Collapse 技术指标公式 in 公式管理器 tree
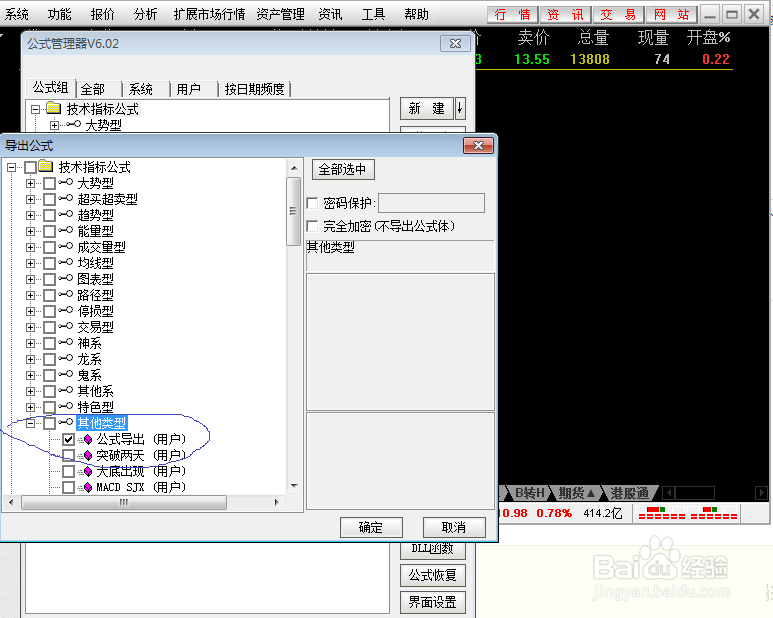Viewport: 773px width, 618px height. click(35, 109)
